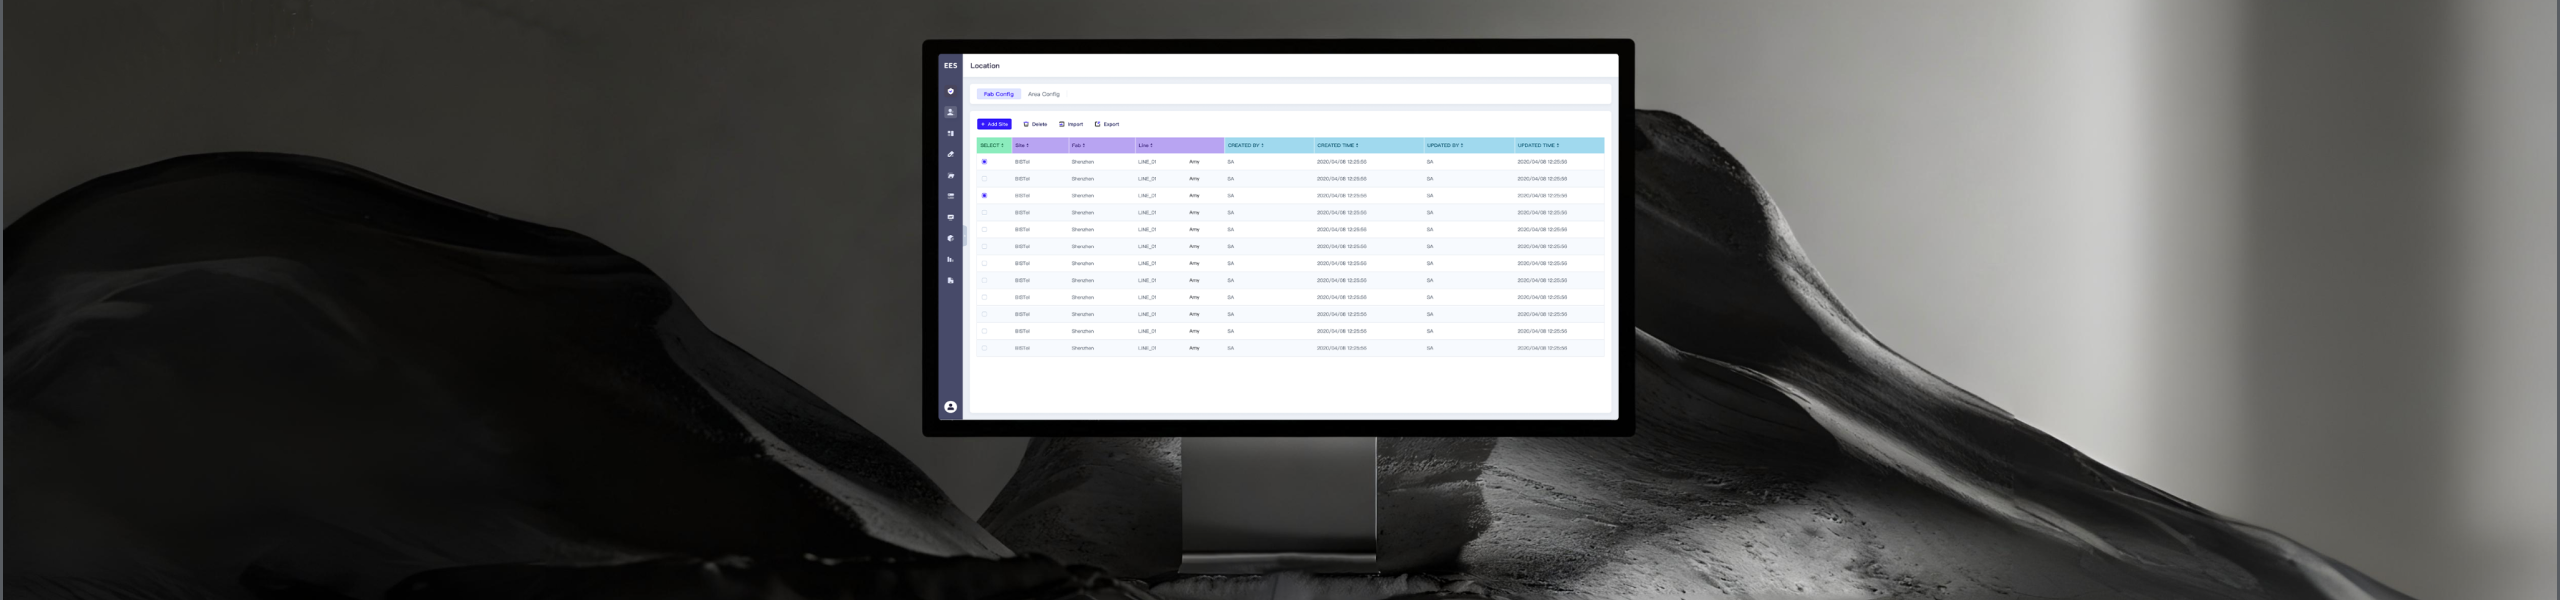The width and height of the screenshot is (2560, 600).
Task: Click the Delete trash icon
Action: pyautogui.click(x=1026, y=124)
